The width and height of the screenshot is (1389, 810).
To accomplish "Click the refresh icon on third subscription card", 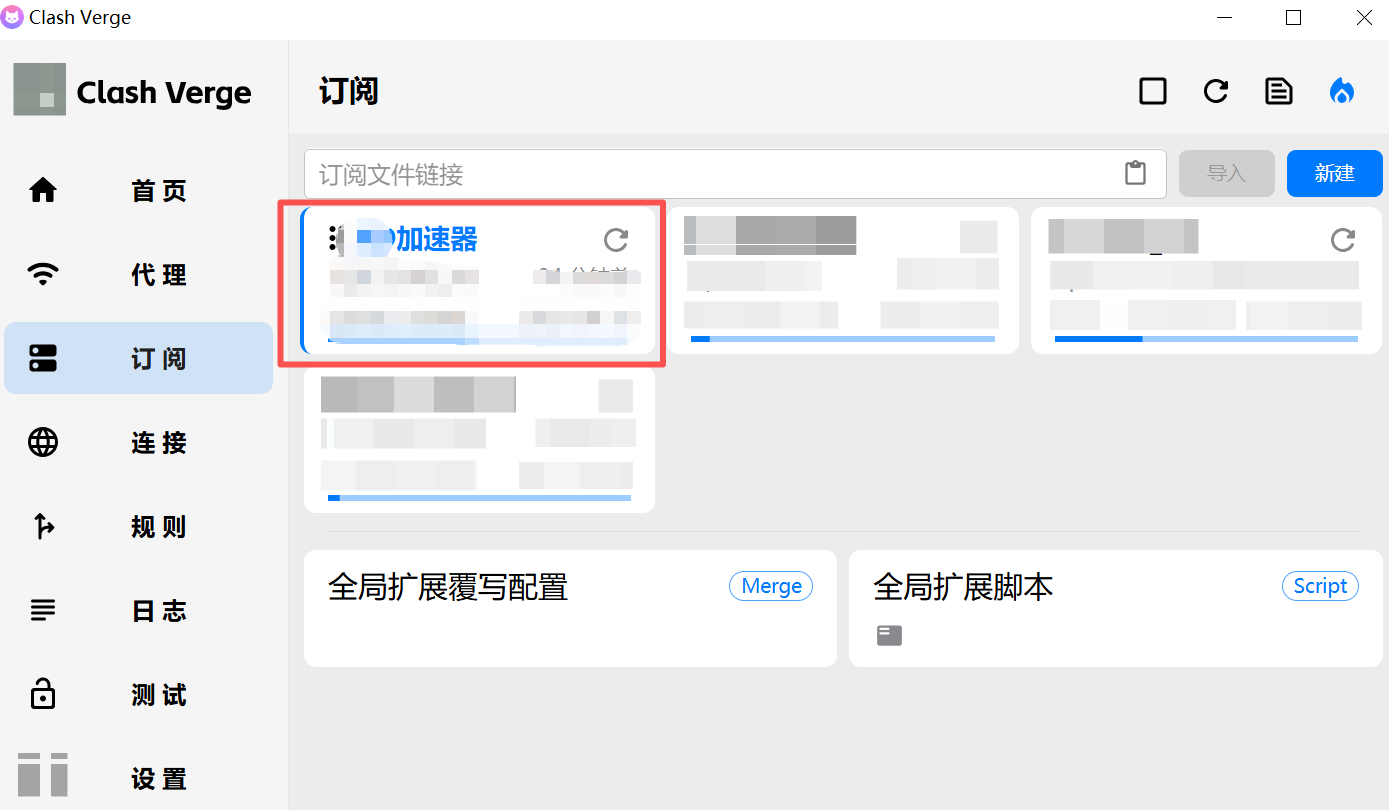I will click(1342, 240).
